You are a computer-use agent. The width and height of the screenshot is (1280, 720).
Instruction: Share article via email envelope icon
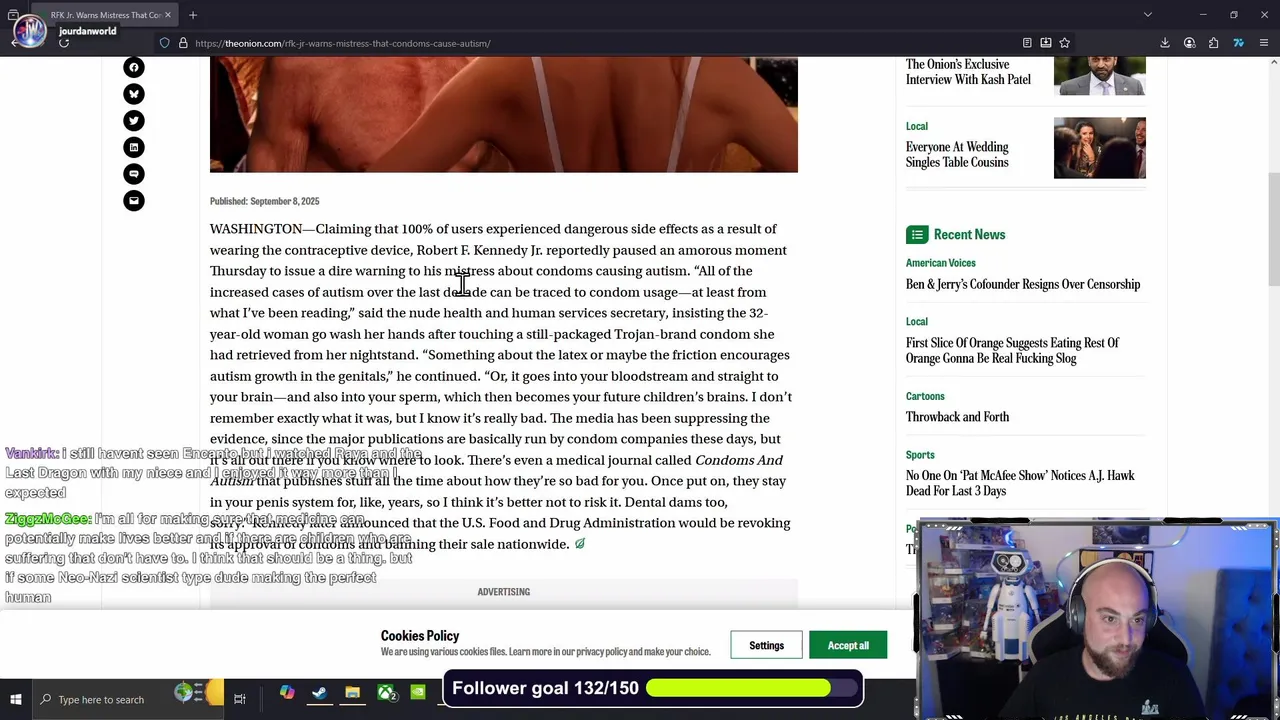133,201
